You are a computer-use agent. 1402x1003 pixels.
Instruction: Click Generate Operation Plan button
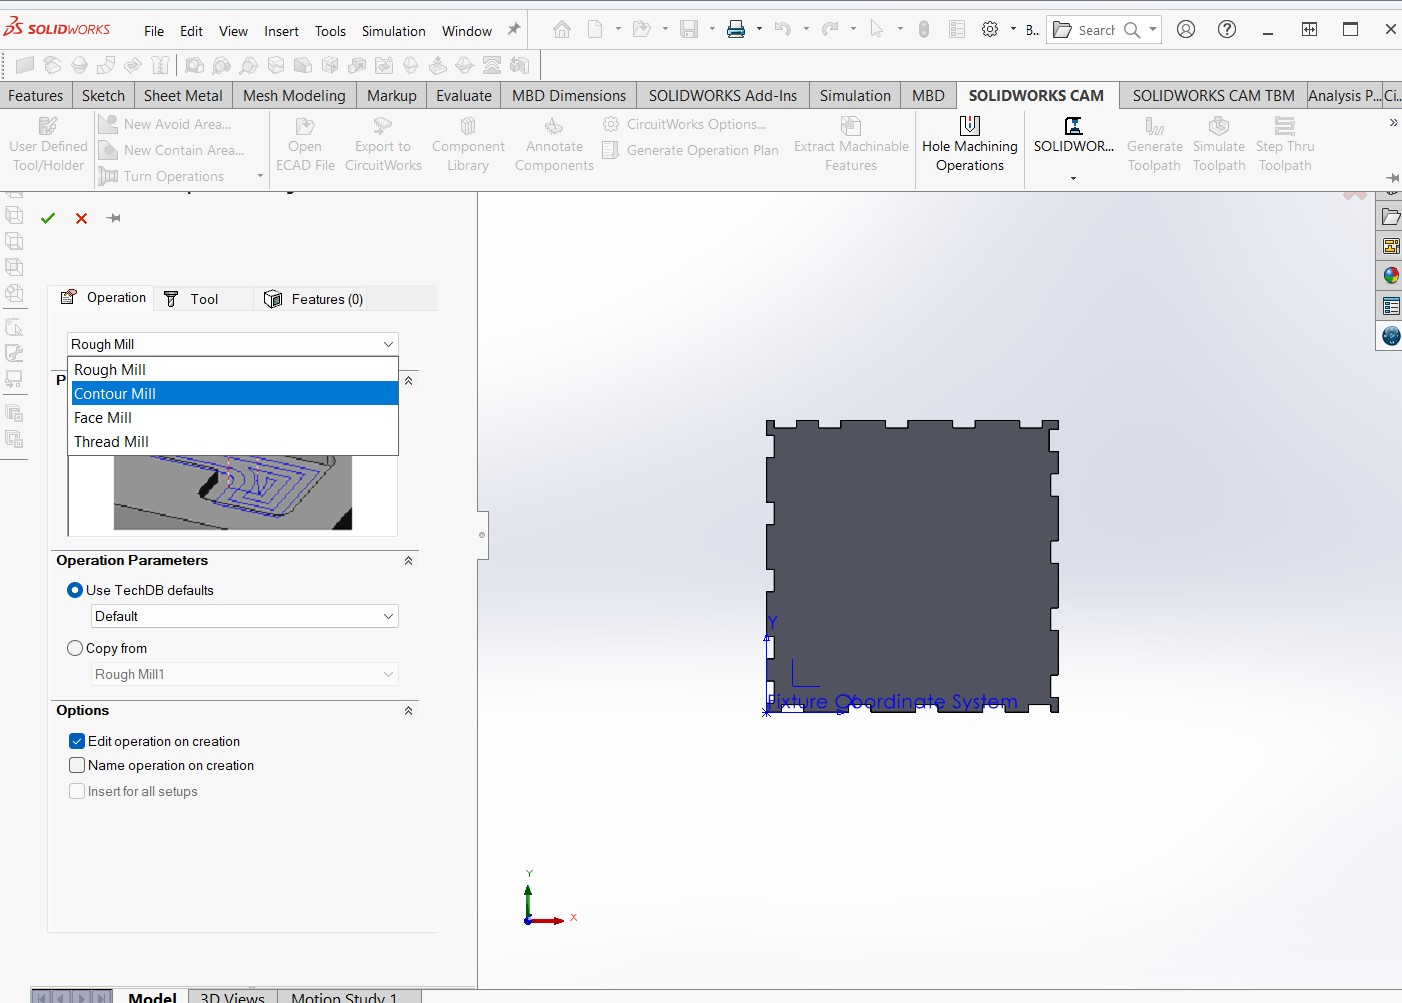coord(690,150)
